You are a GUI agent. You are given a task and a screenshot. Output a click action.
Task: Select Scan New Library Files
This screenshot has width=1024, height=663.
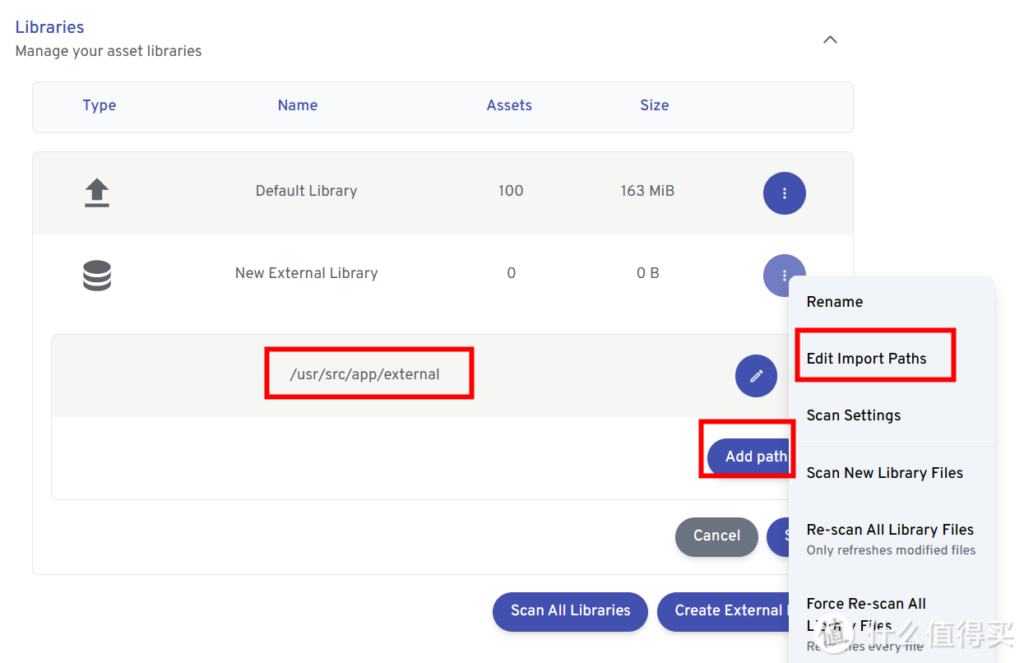click(884, 473)
